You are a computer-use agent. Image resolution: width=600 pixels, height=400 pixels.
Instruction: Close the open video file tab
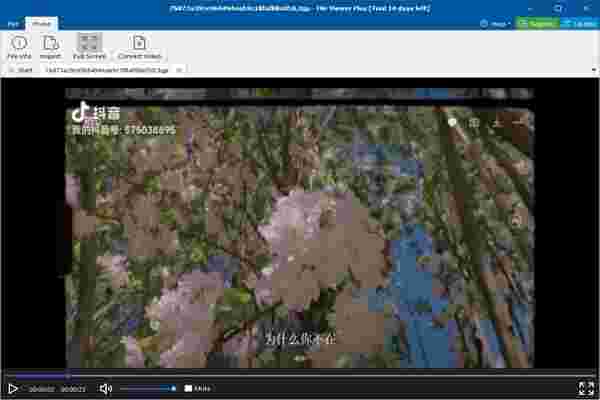point(179,70)
